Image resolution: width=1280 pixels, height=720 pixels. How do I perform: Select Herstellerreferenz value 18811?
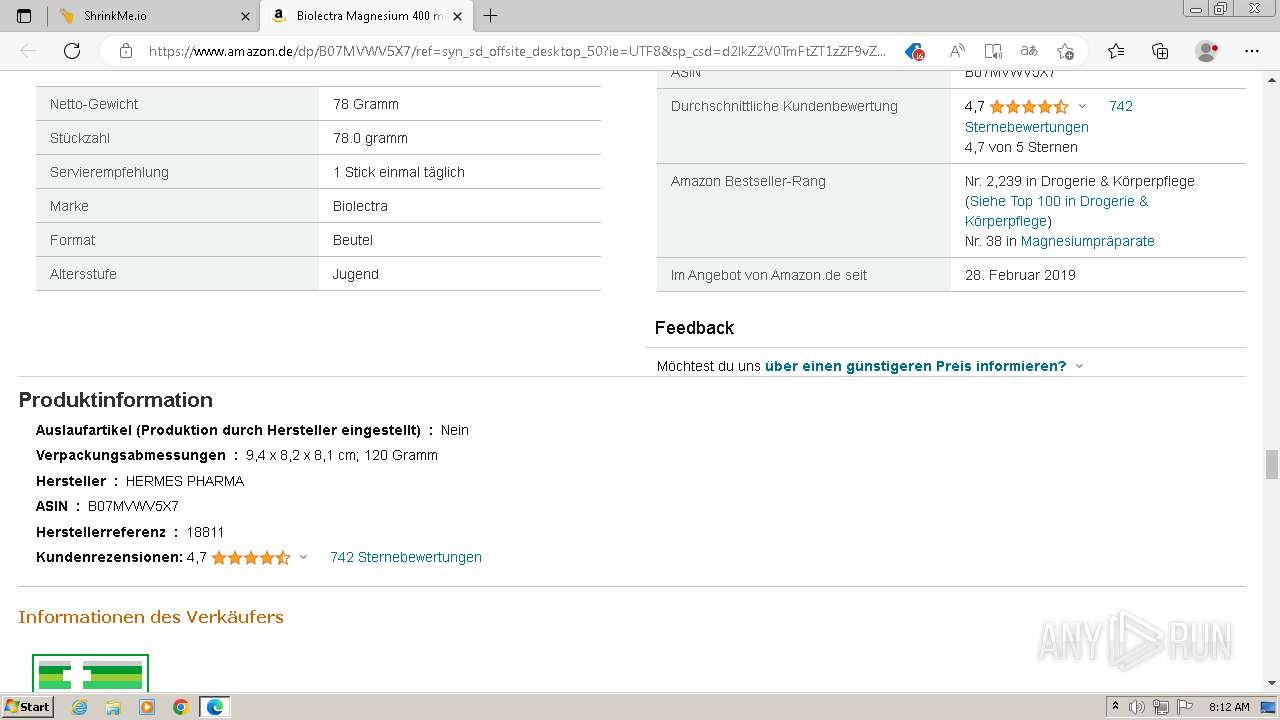point(205,532)
